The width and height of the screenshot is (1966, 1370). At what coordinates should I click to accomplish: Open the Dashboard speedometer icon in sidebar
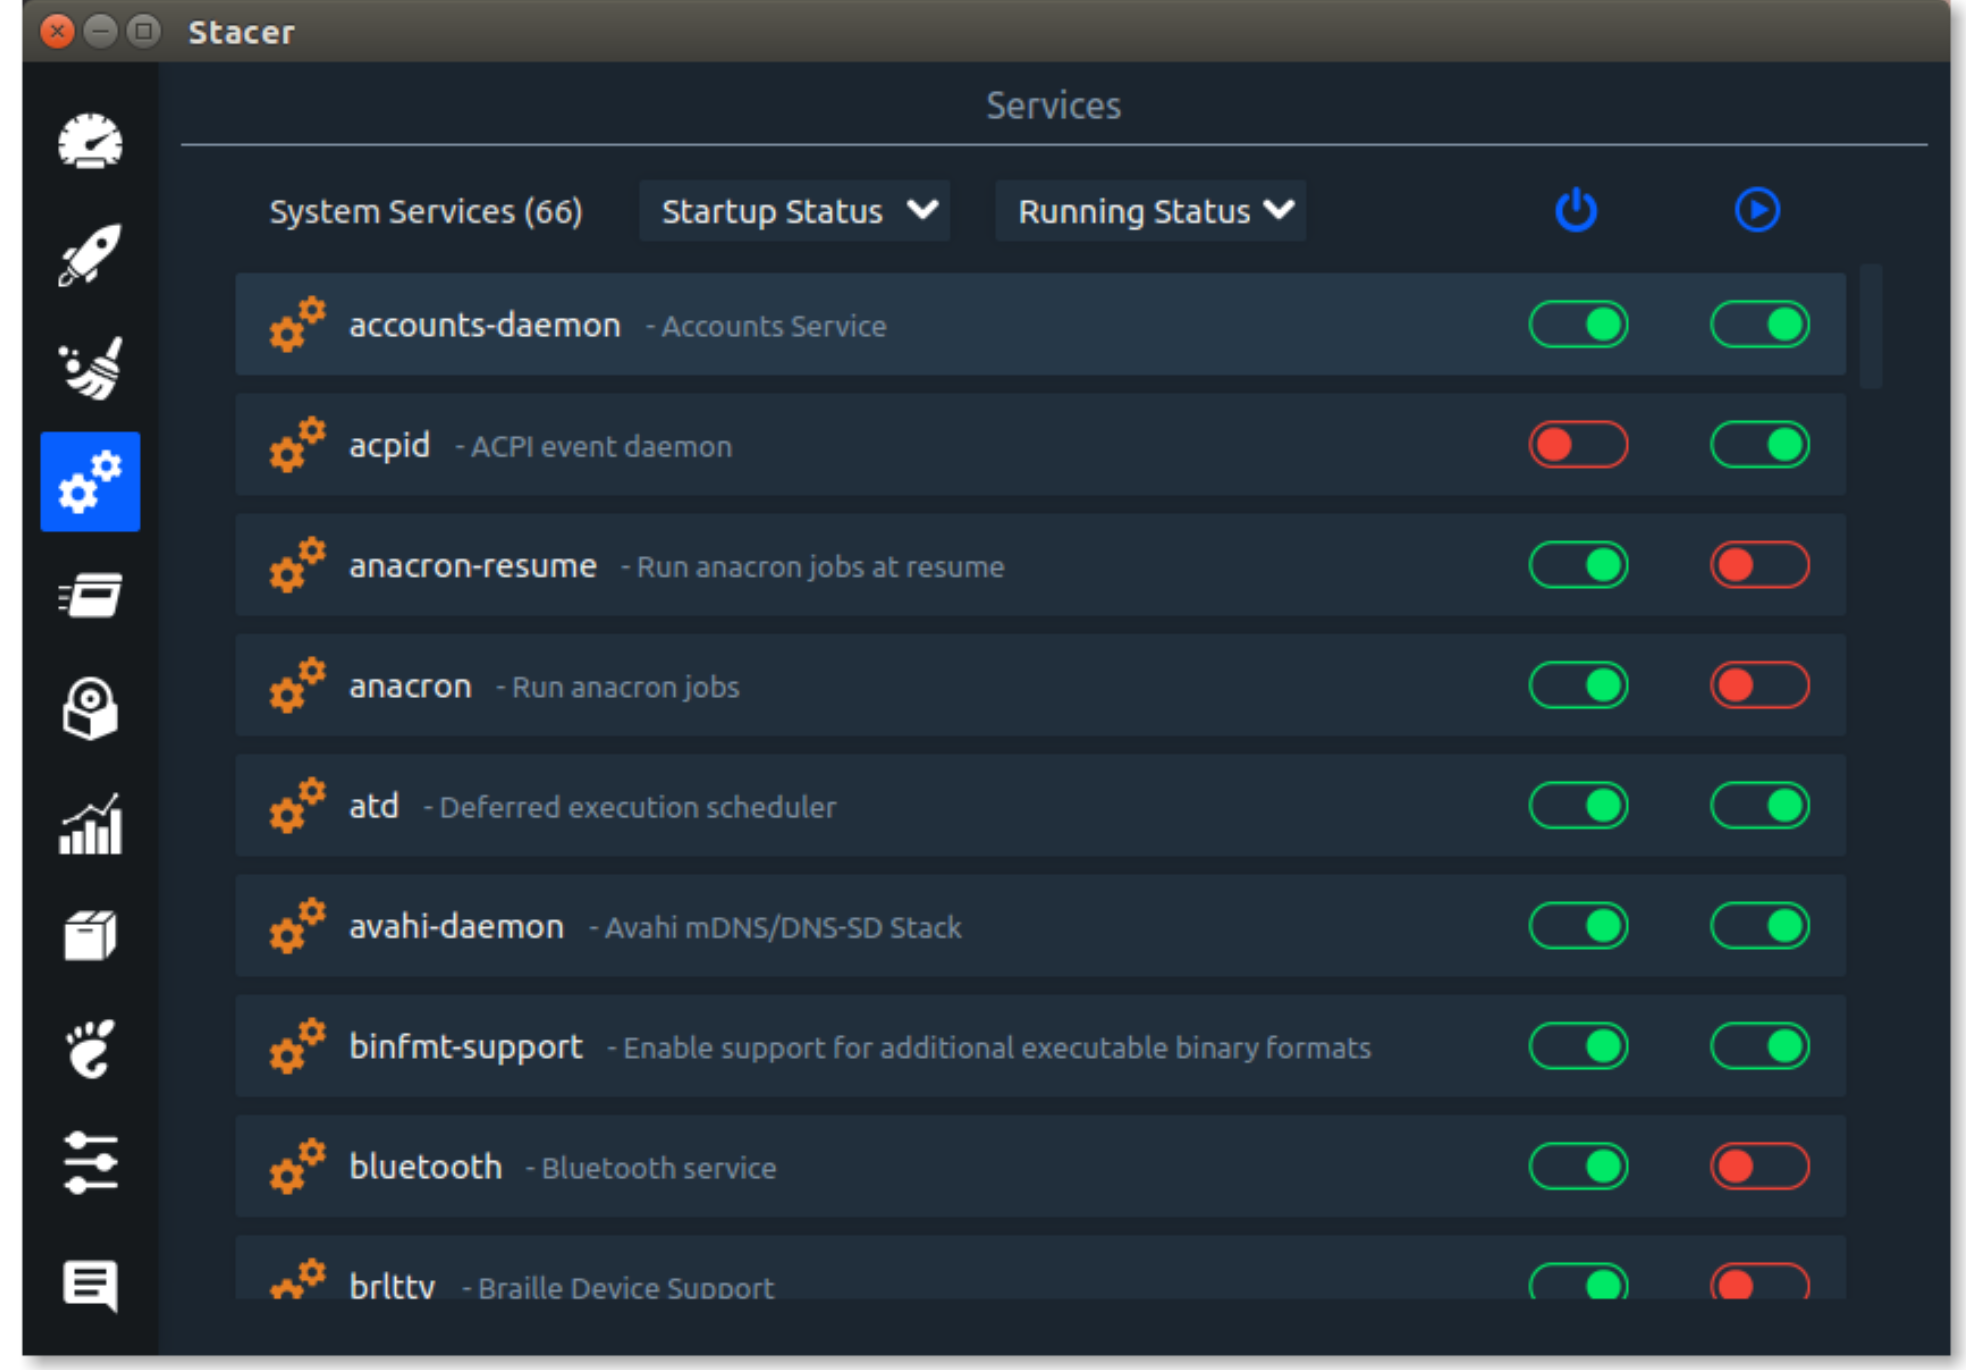(90, 141)
